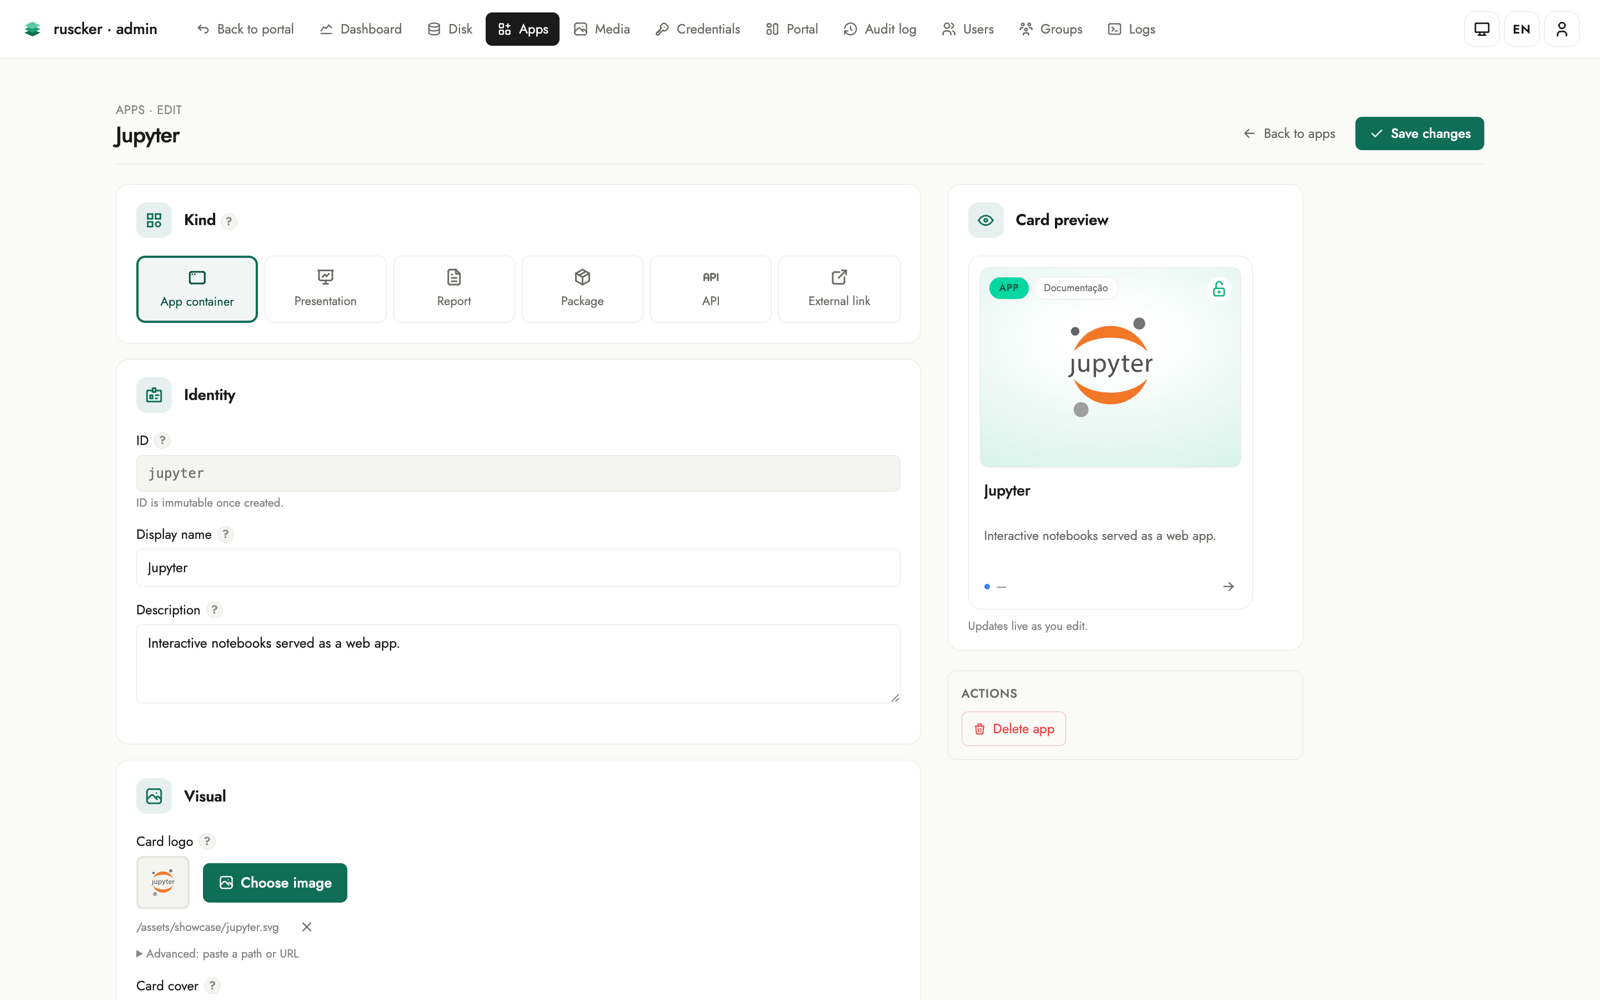Click the APP badge on preview card
This screenshot has width=1600, height=1000.
point(1009,288)
